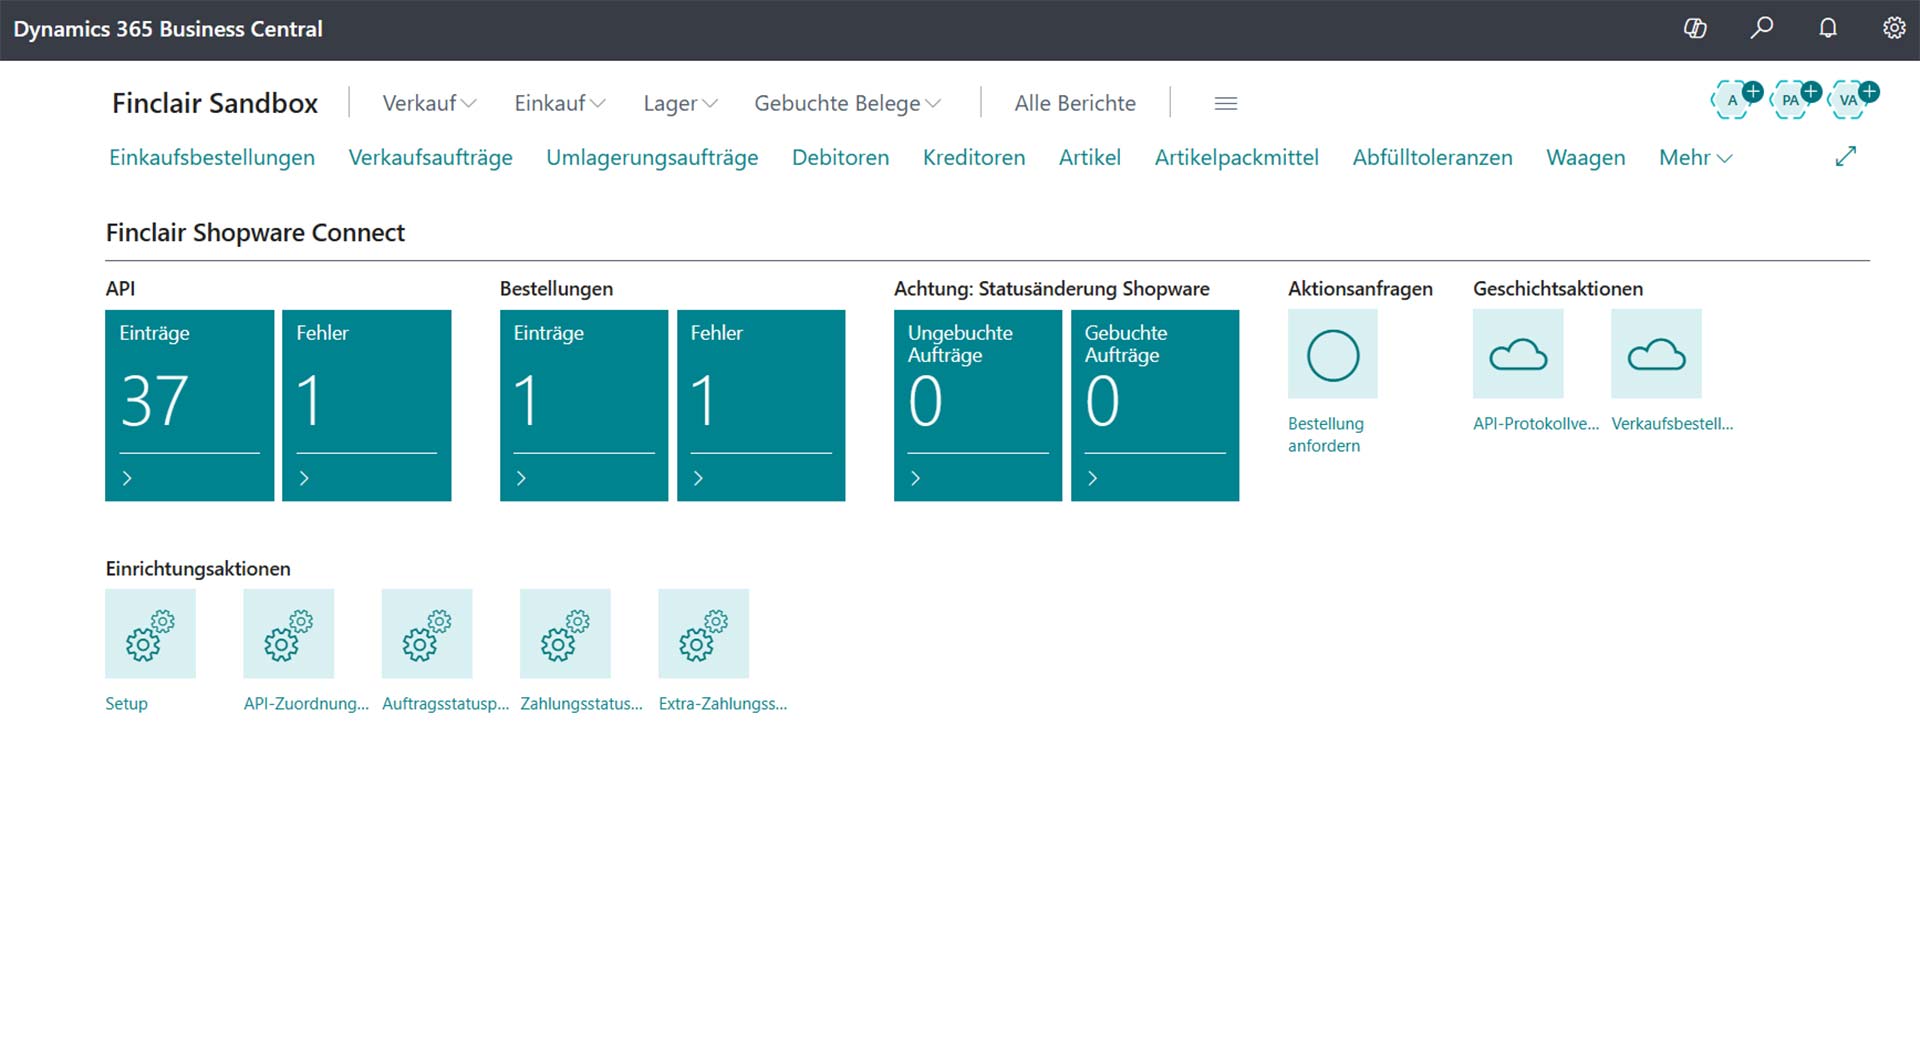Click the user badge labeled PA
The image size is (1920, 1055).
[1791, 100]
